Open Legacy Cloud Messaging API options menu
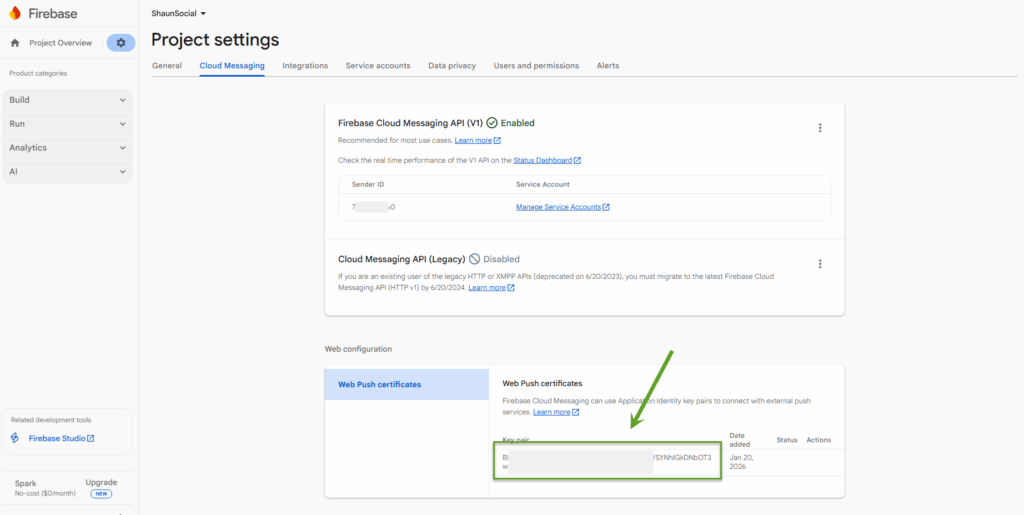The image size is (1024, 515). tap(820, 264)
